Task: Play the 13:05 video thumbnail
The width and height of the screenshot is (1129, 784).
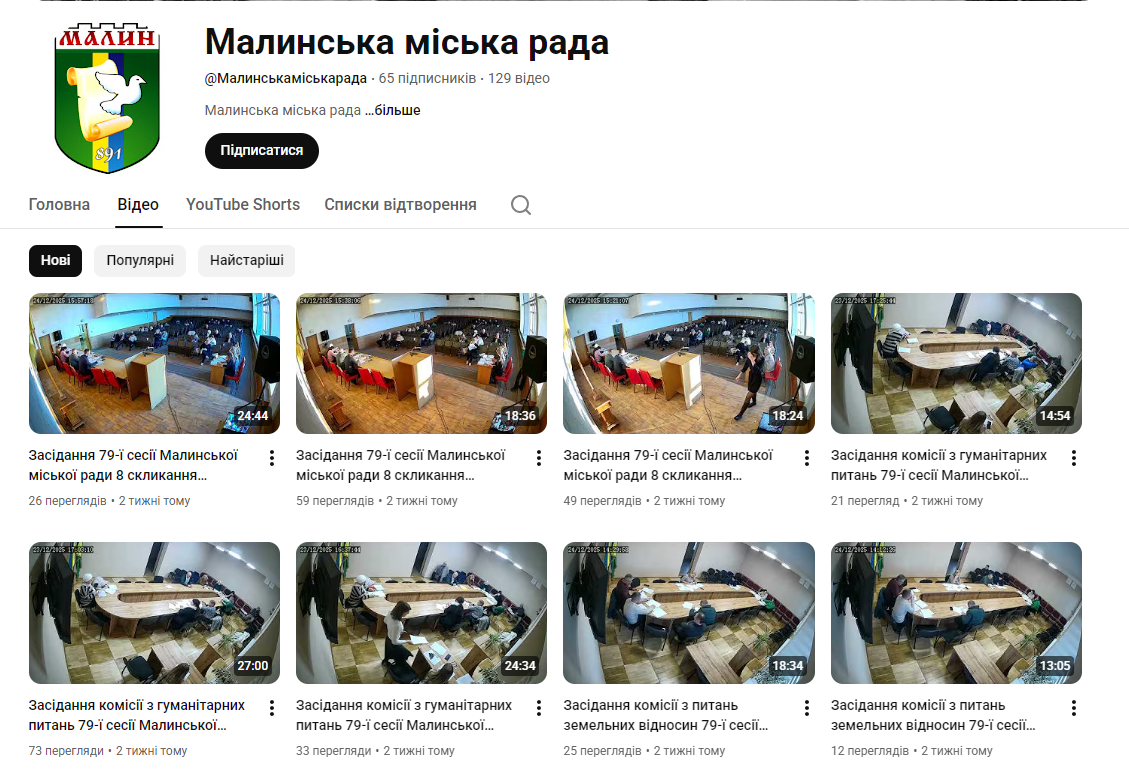Action: tap(956, 612)
